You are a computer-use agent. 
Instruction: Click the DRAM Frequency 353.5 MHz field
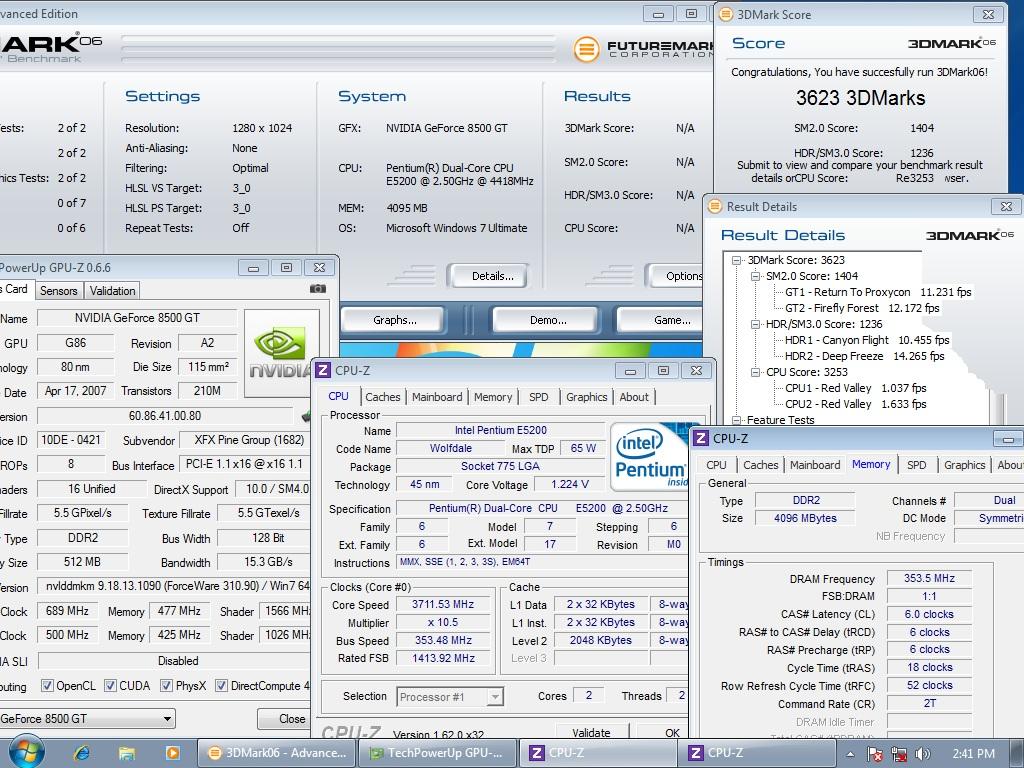point(929,579)
